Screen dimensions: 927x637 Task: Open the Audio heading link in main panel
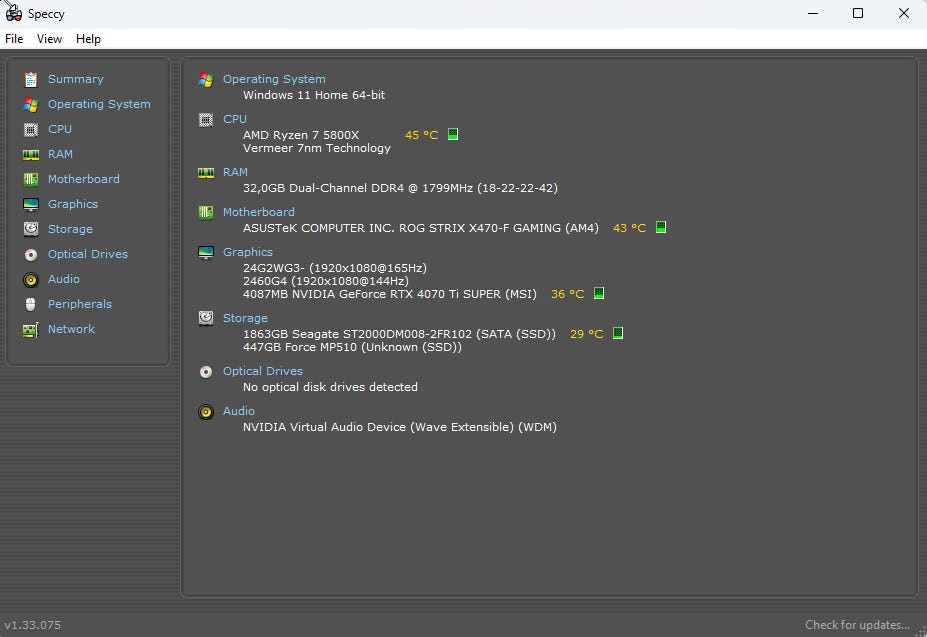coord(239,411)
